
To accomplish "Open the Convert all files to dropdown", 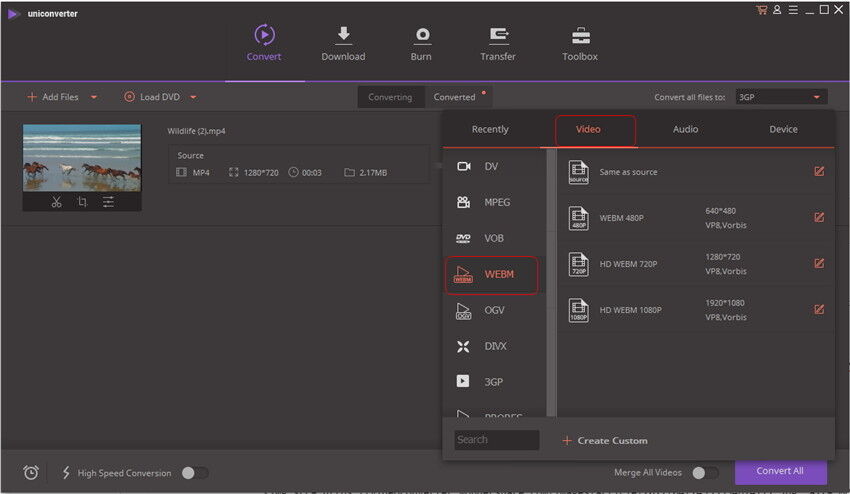I will 781,97.
